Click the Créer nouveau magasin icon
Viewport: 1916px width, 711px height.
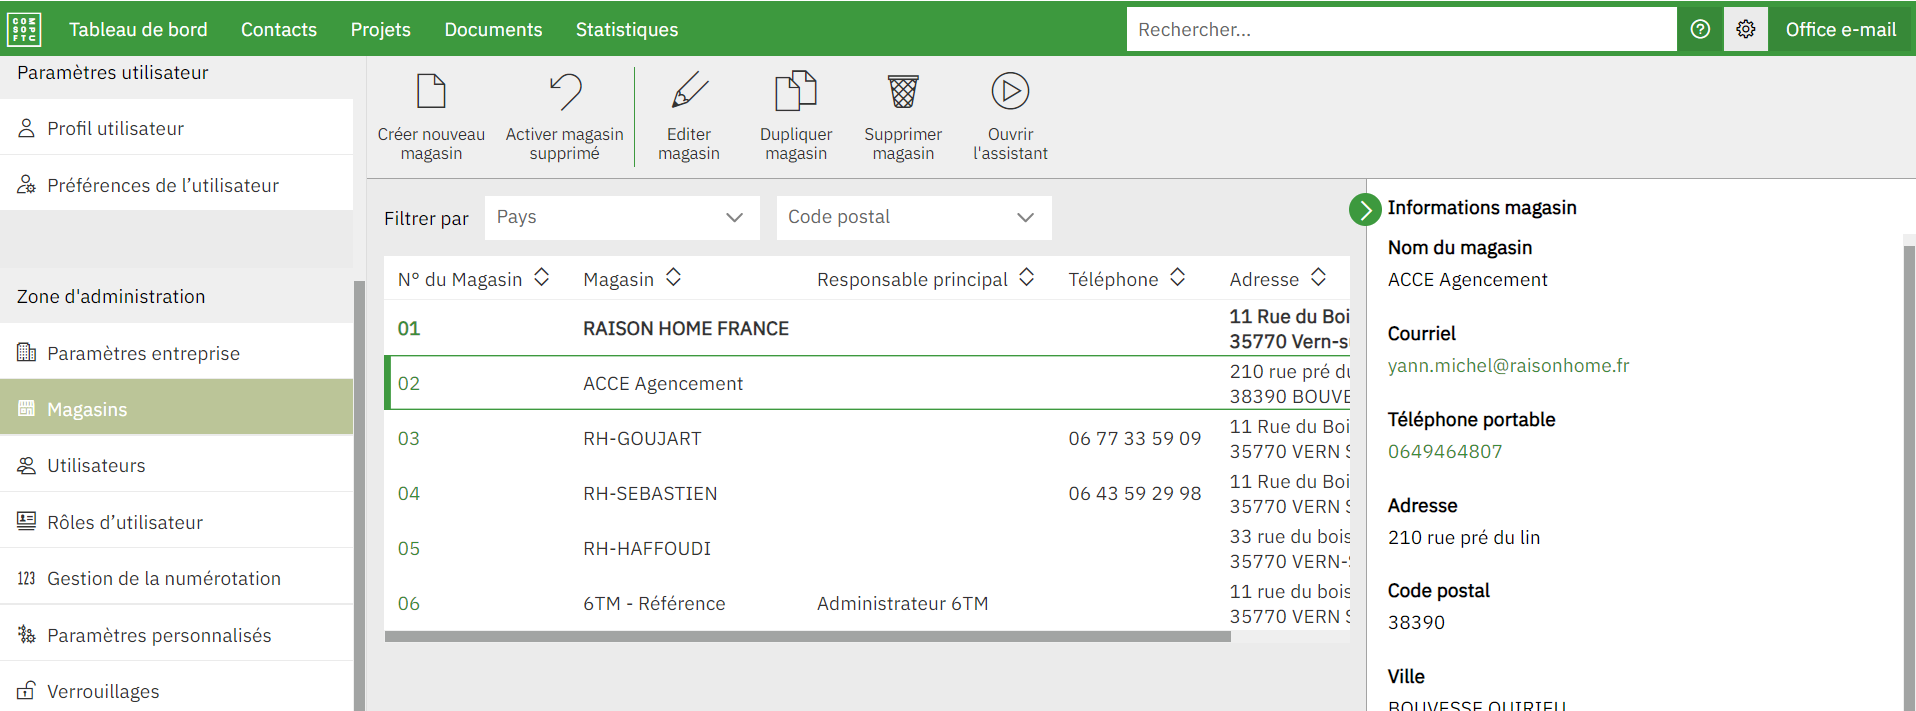coord(431,92)
